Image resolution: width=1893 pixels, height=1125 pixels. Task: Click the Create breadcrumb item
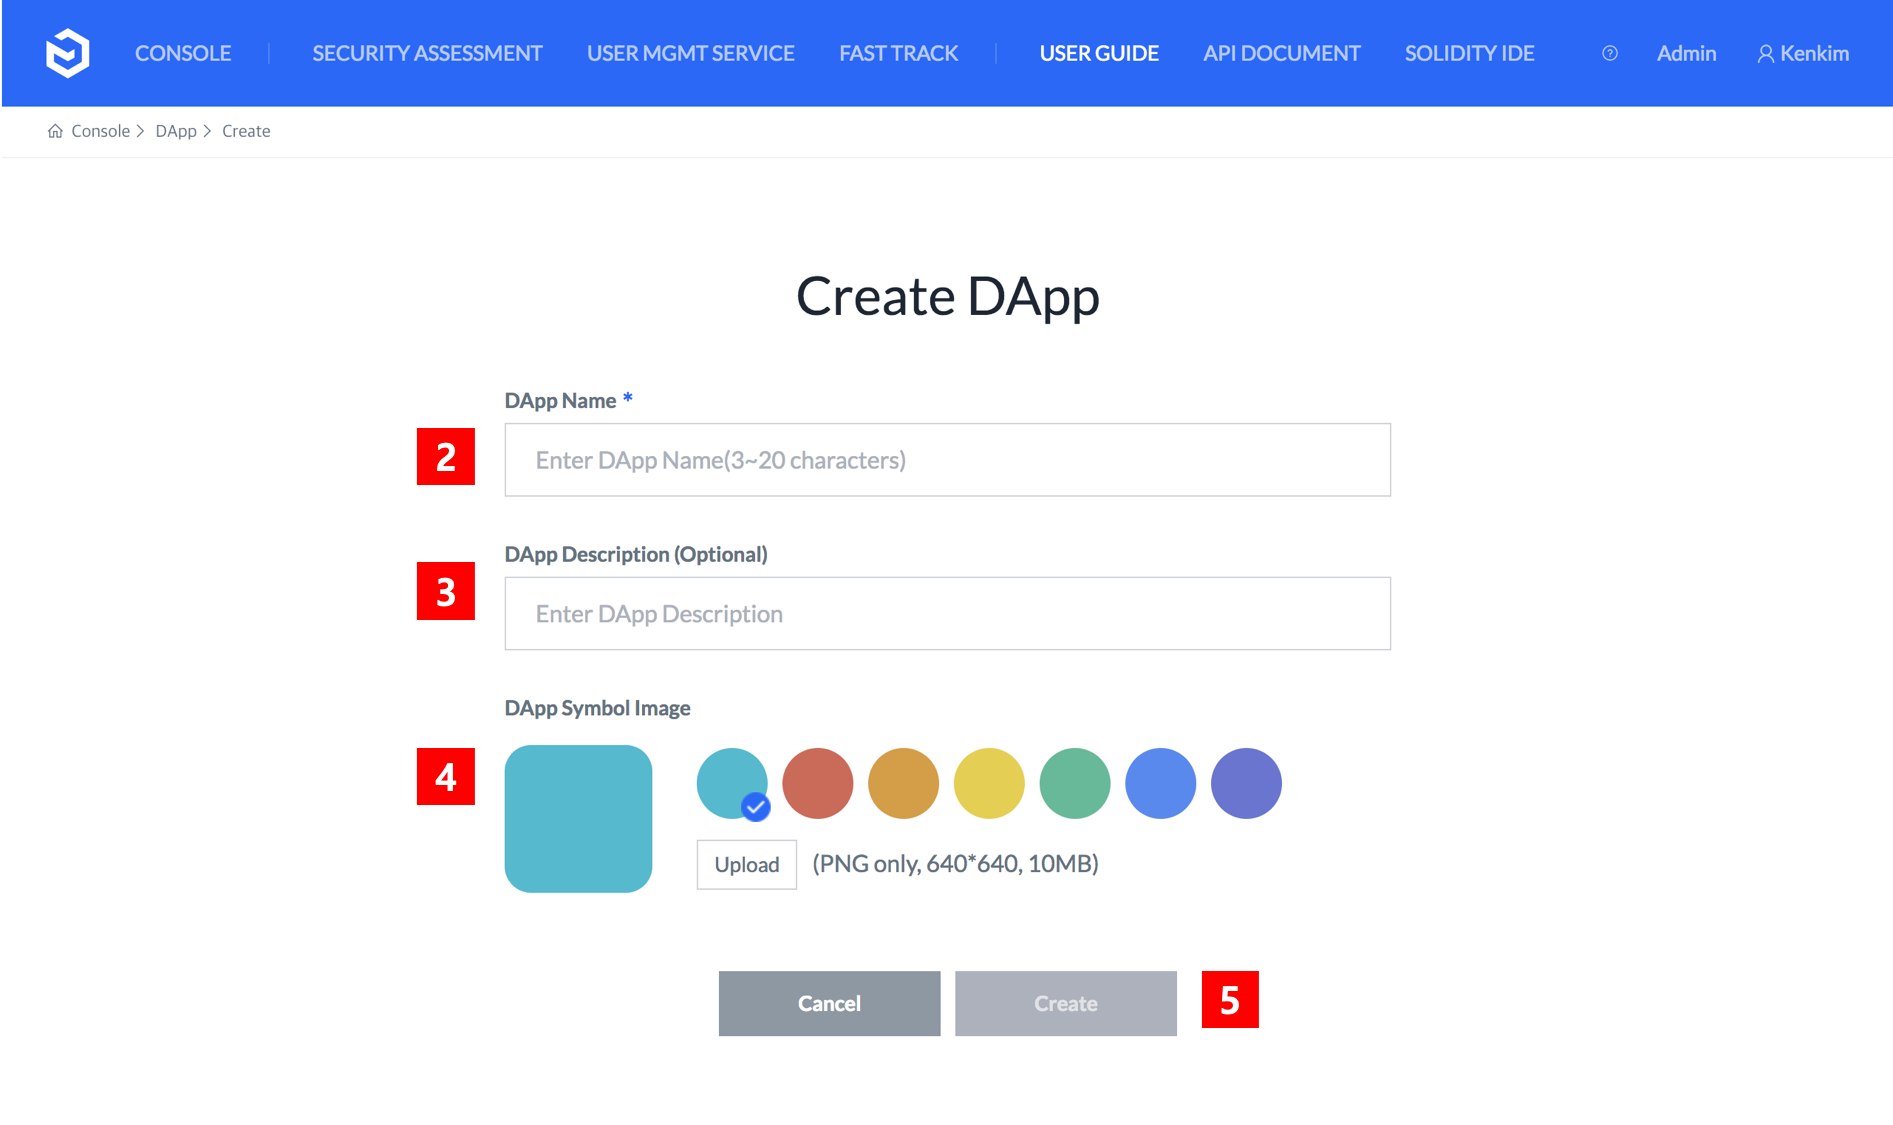point(246,131)
